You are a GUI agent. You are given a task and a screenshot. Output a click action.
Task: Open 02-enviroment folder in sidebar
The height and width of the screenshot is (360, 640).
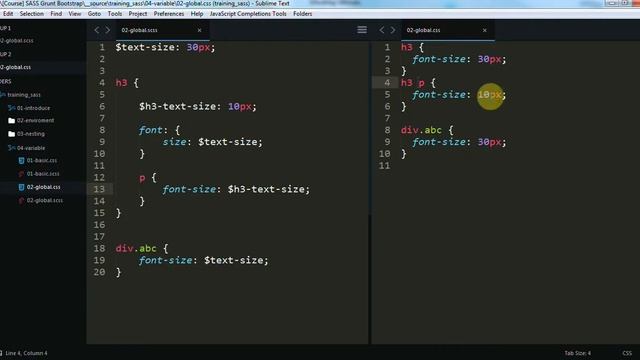pos(36,120)
